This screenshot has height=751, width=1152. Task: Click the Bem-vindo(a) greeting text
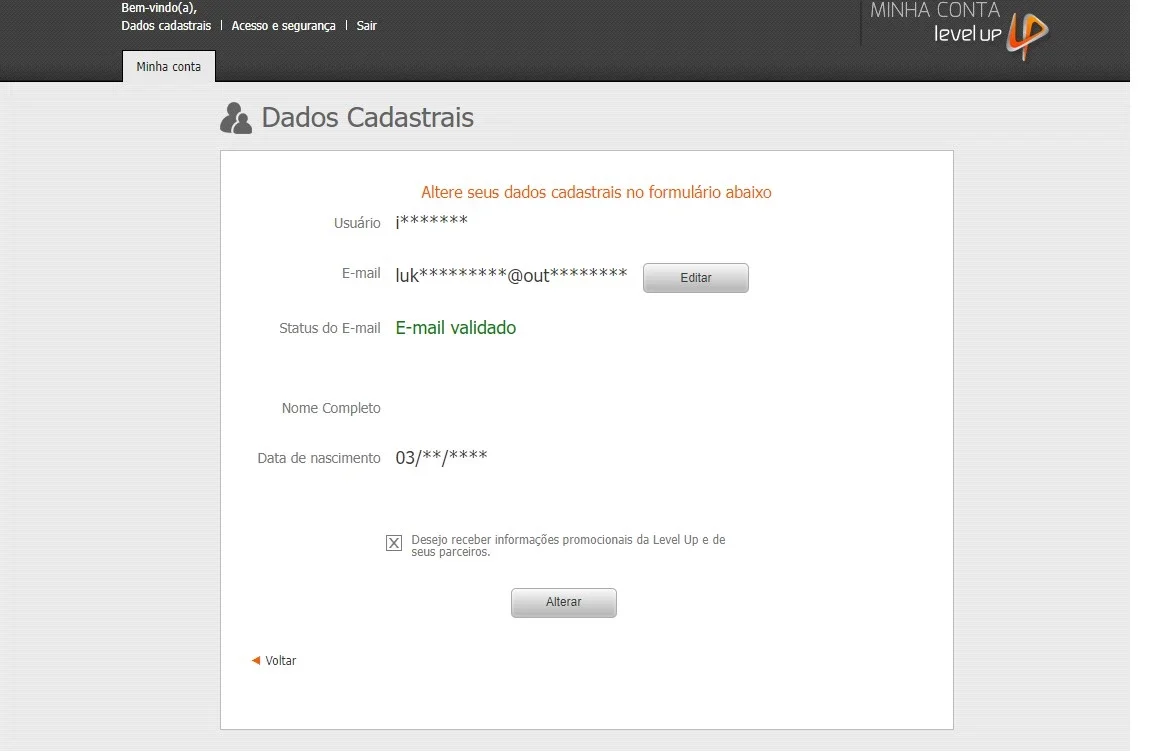click(x=159, y=8)
